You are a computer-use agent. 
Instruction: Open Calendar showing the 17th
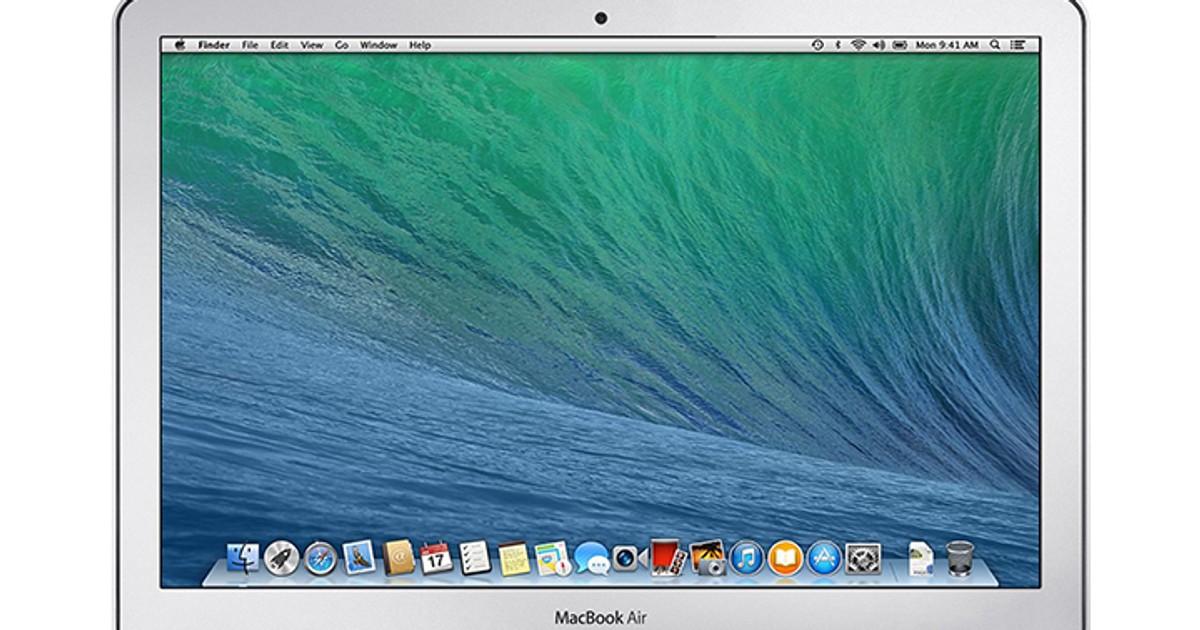pos(435,560)
